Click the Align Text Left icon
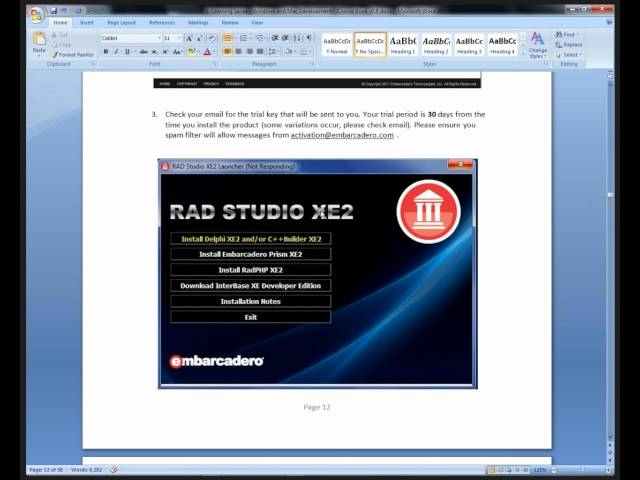 tap(228, 52)
